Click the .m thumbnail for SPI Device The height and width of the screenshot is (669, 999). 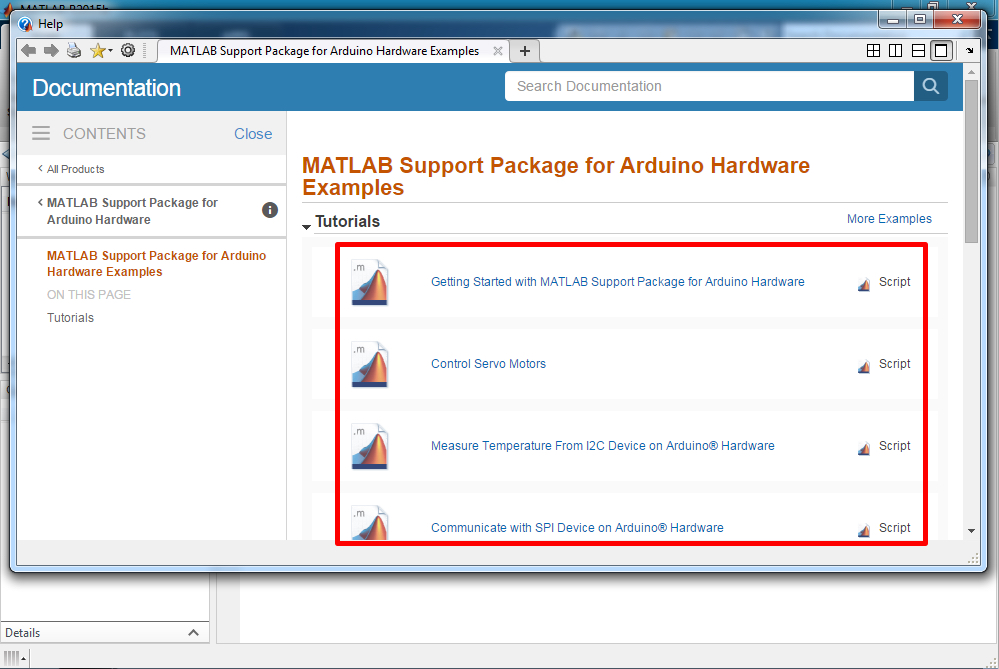click(370, 522)
